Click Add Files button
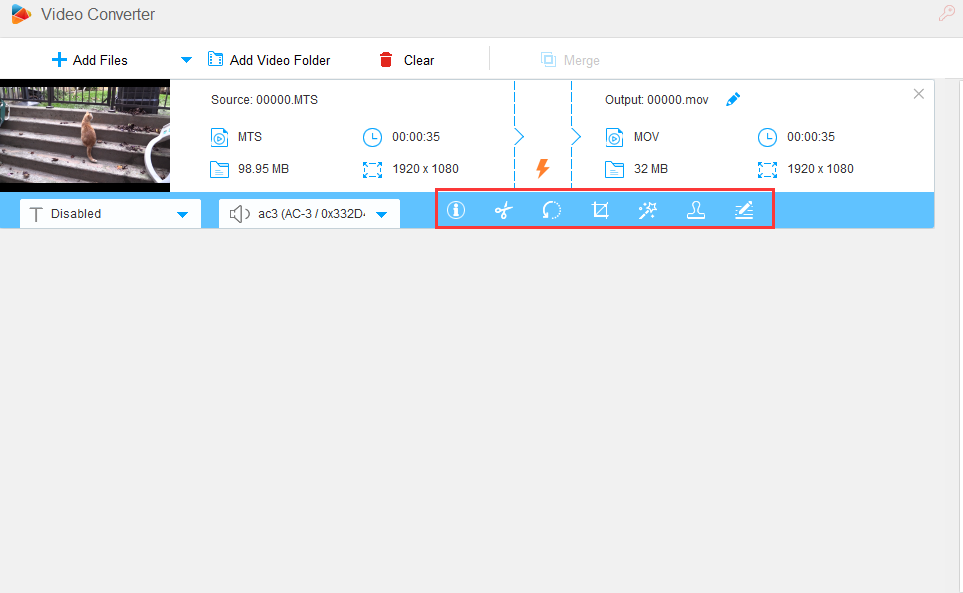The image size is (963, 593). coord(90,60)
